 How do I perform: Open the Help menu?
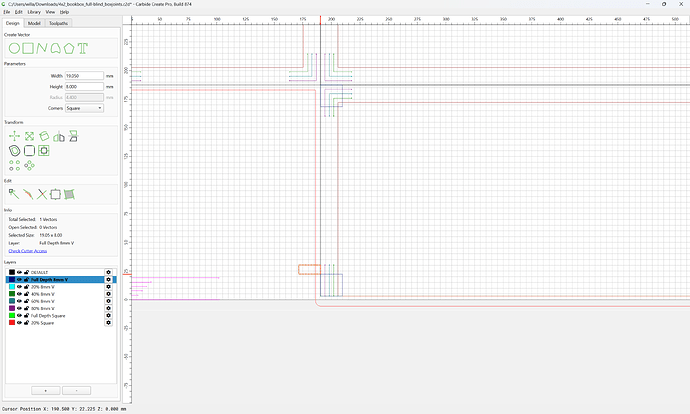click(x=64, y=12)
